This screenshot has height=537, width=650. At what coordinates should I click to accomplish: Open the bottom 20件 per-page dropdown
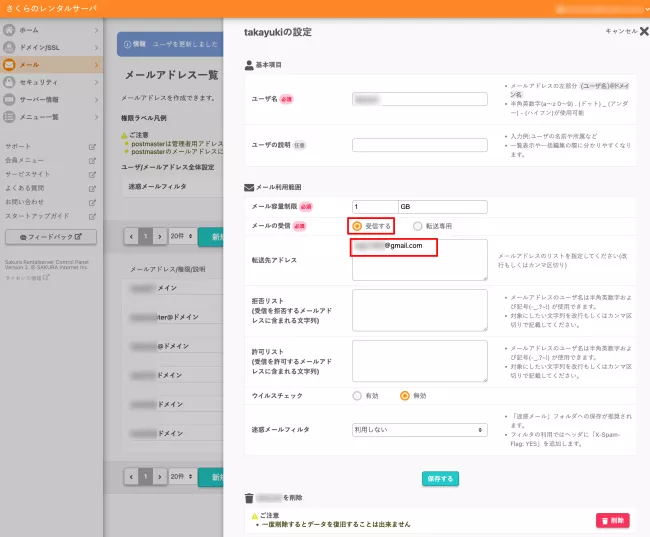pos(182,476)
